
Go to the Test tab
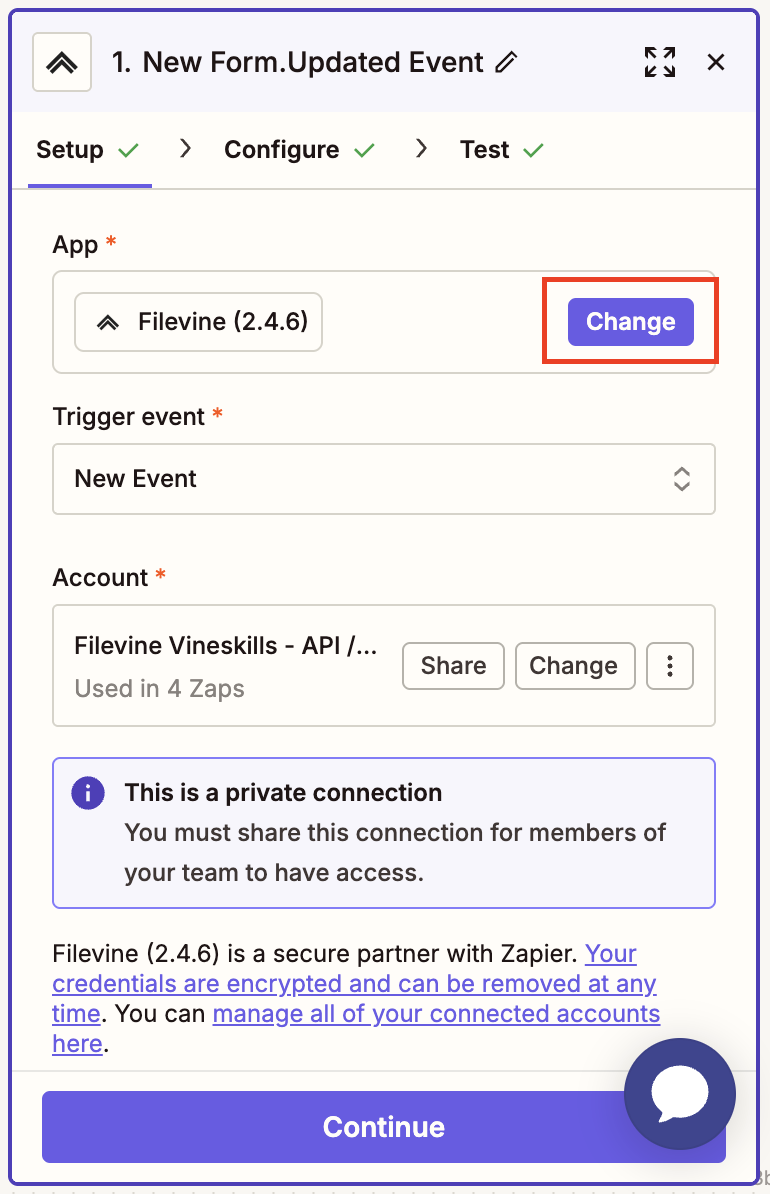(485, 150)
